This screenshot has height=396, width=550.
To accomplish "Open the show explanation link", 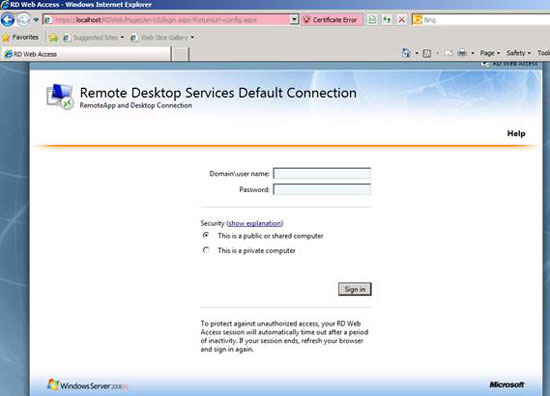I will click(x=255, y=223).
